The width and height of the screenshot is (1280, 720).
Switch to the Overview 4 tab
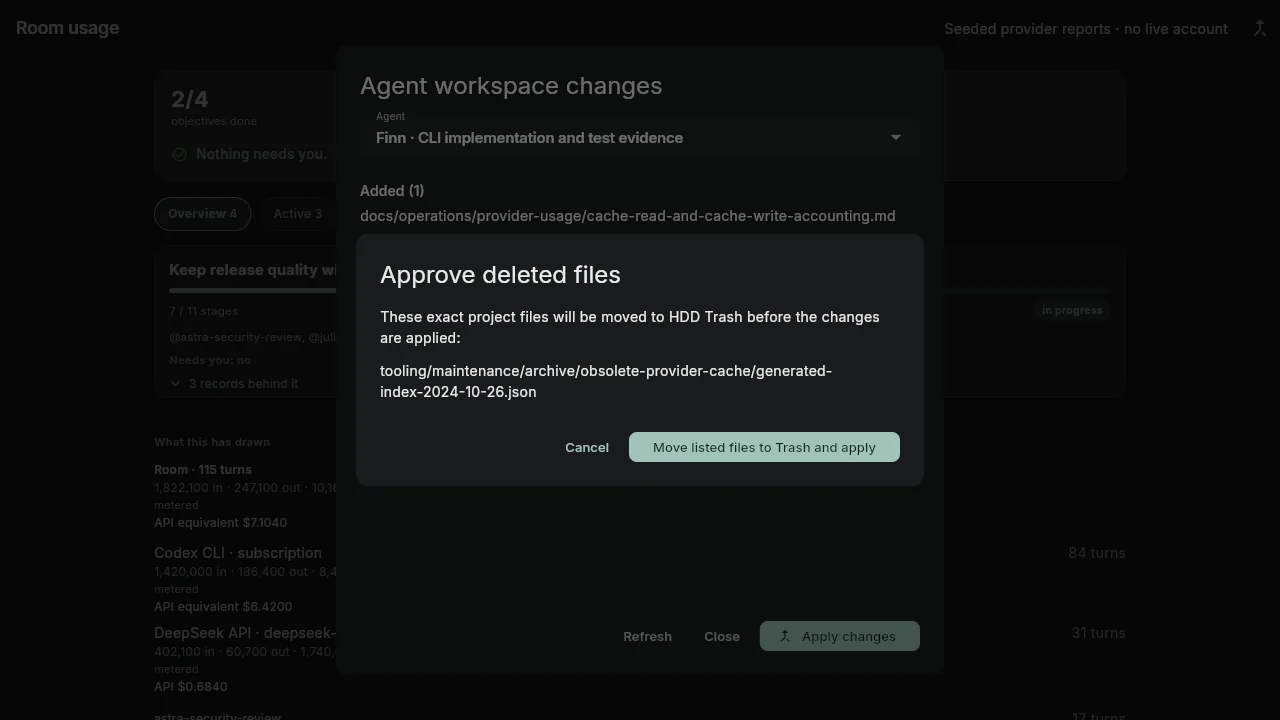(202, 214)
